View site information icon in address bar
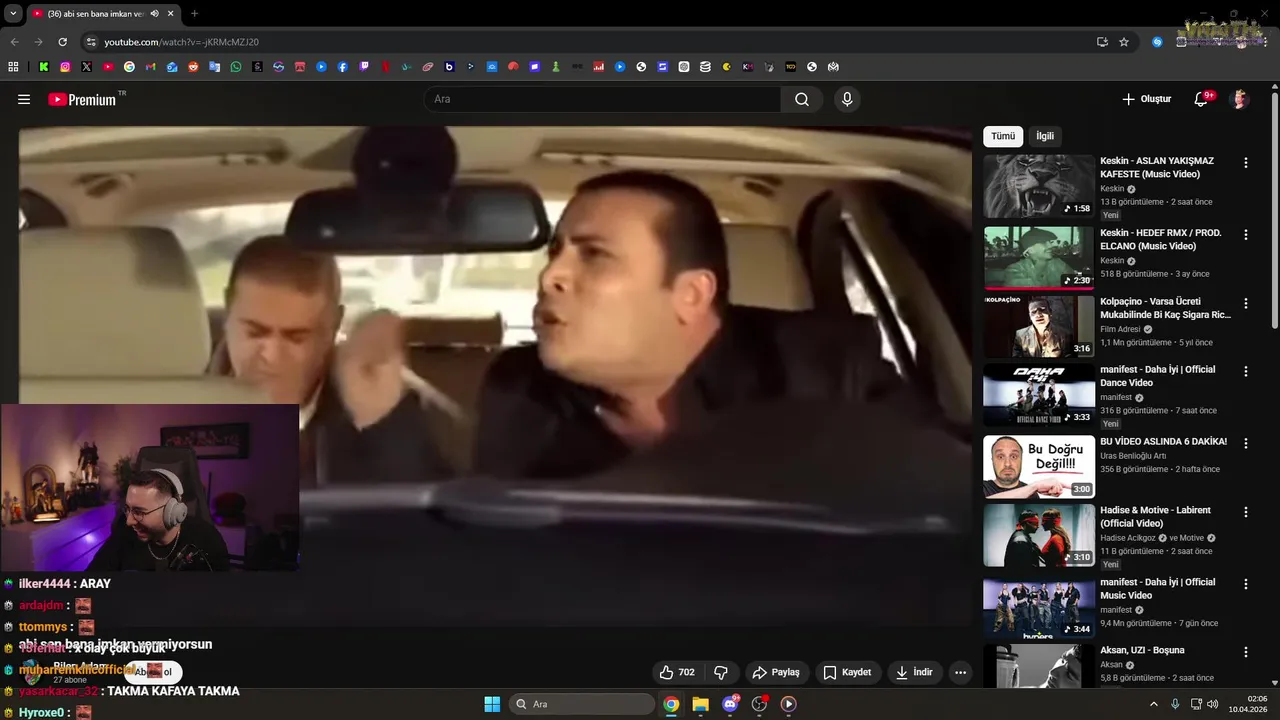The height and width of the screenshot is (720, 1280). pyautogui.click(x=91, y=42)
